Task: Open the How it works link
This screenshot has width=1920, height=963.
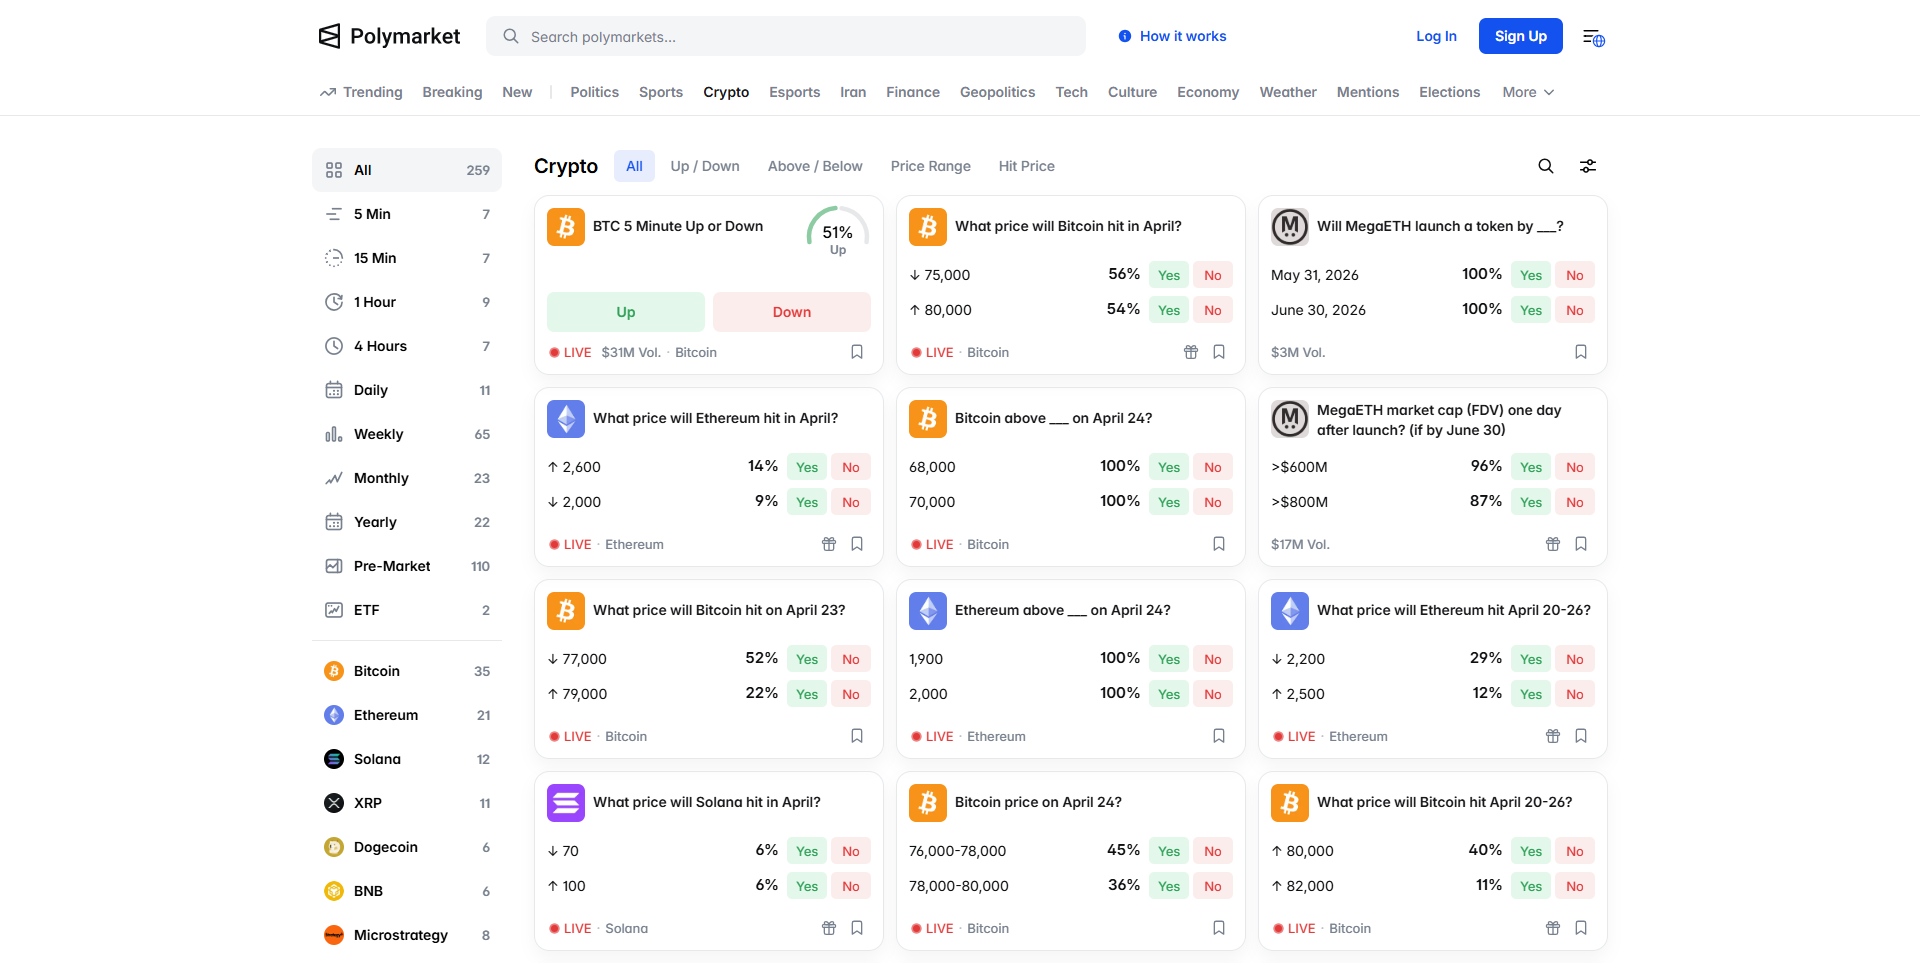Action: pyautogui.click(x=1172, y=36)
